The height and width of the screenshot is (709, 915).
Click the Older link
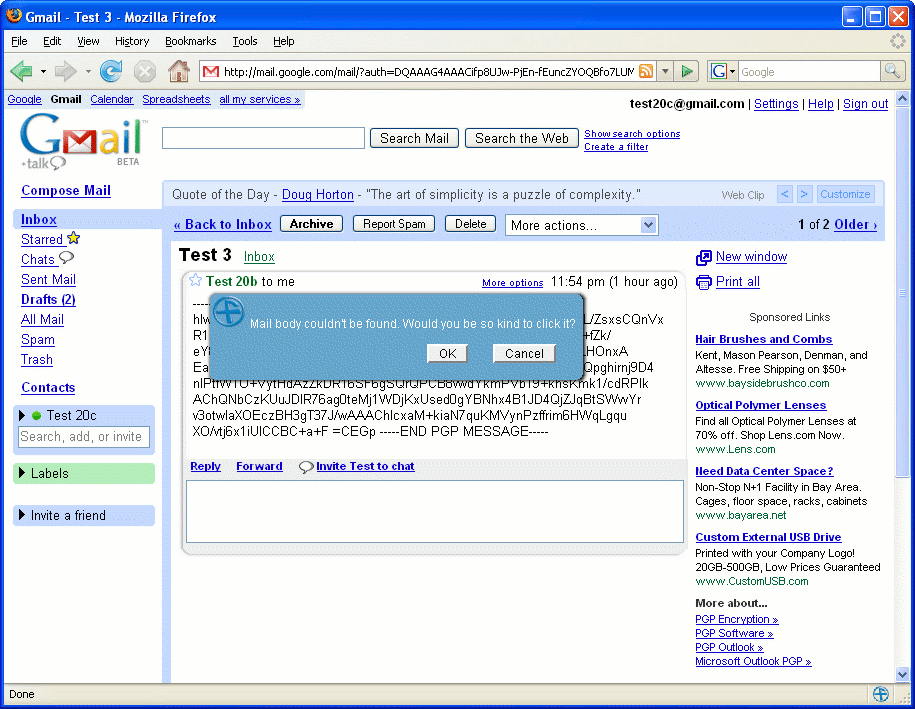(x=855, y=225)
